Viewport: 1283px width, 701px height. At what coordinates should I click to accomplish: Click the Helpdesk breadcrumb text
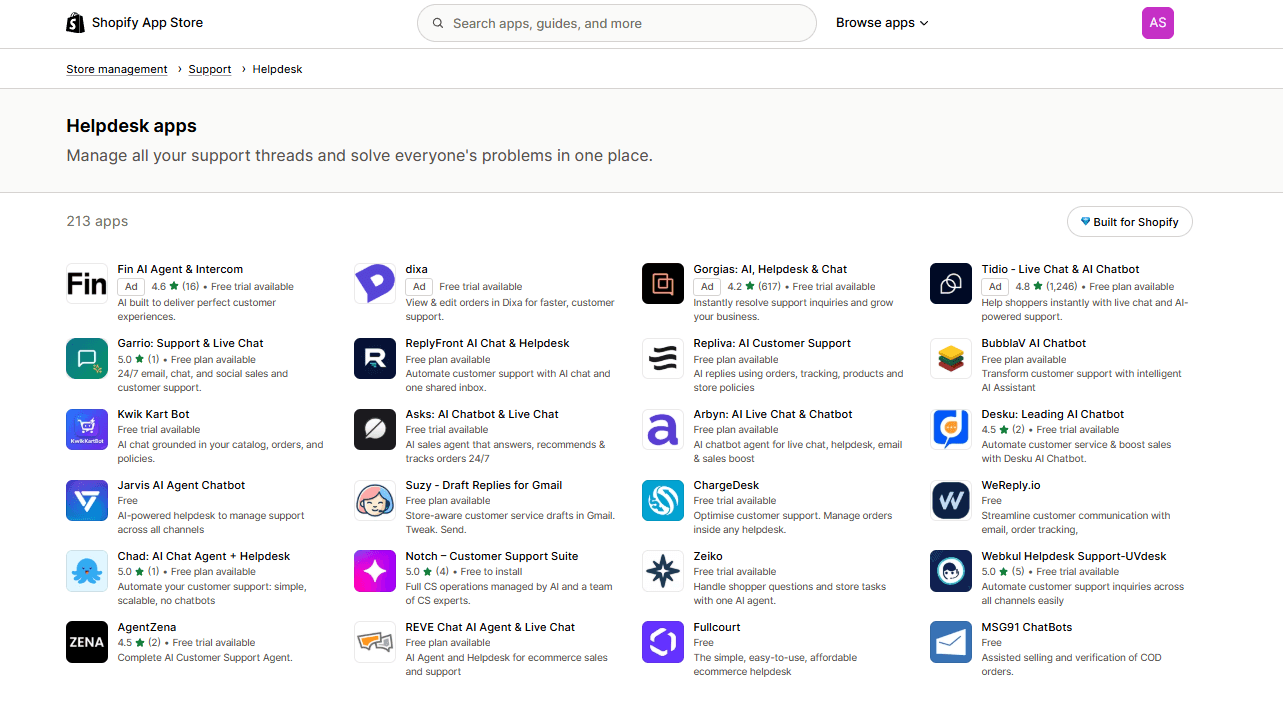point(277,69)
